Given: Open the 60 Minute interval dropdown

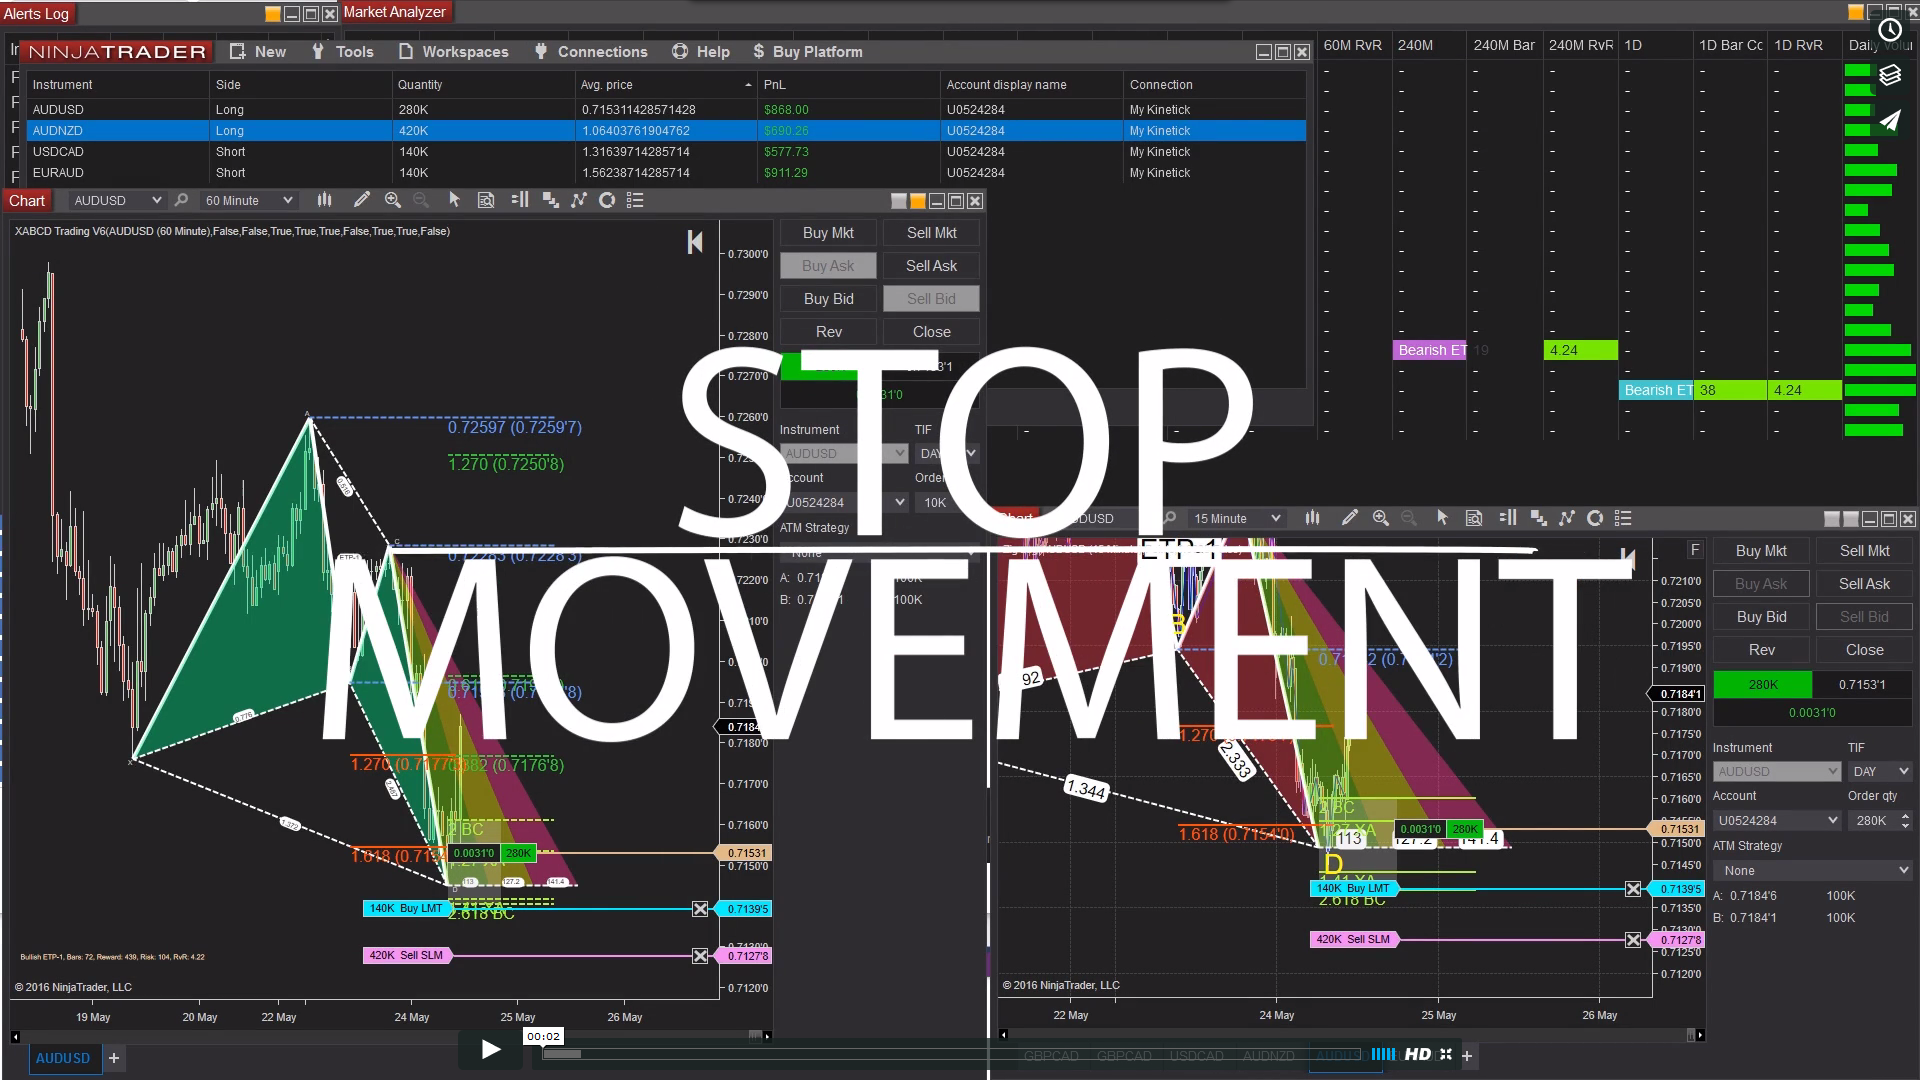Looking at the screenshot, I should [x=248, y=200].
